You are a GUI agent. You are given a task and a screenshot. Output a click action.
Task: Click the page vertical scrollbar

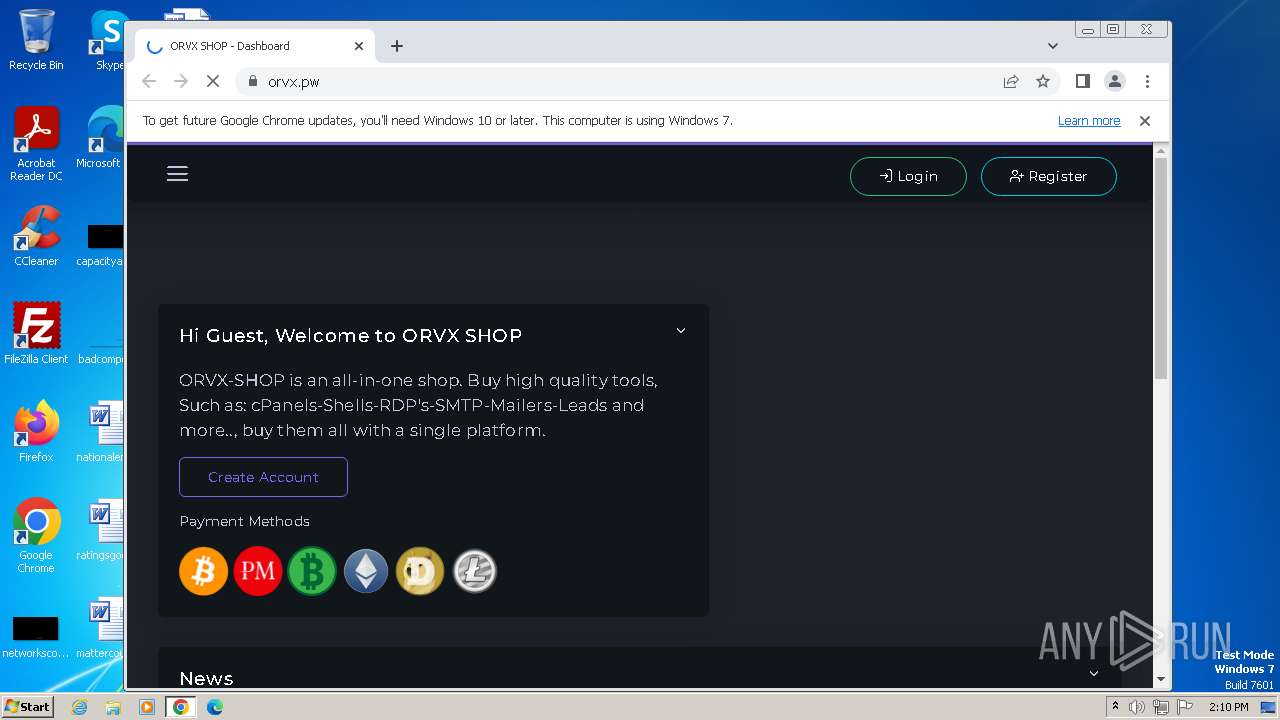(1161, 267)
